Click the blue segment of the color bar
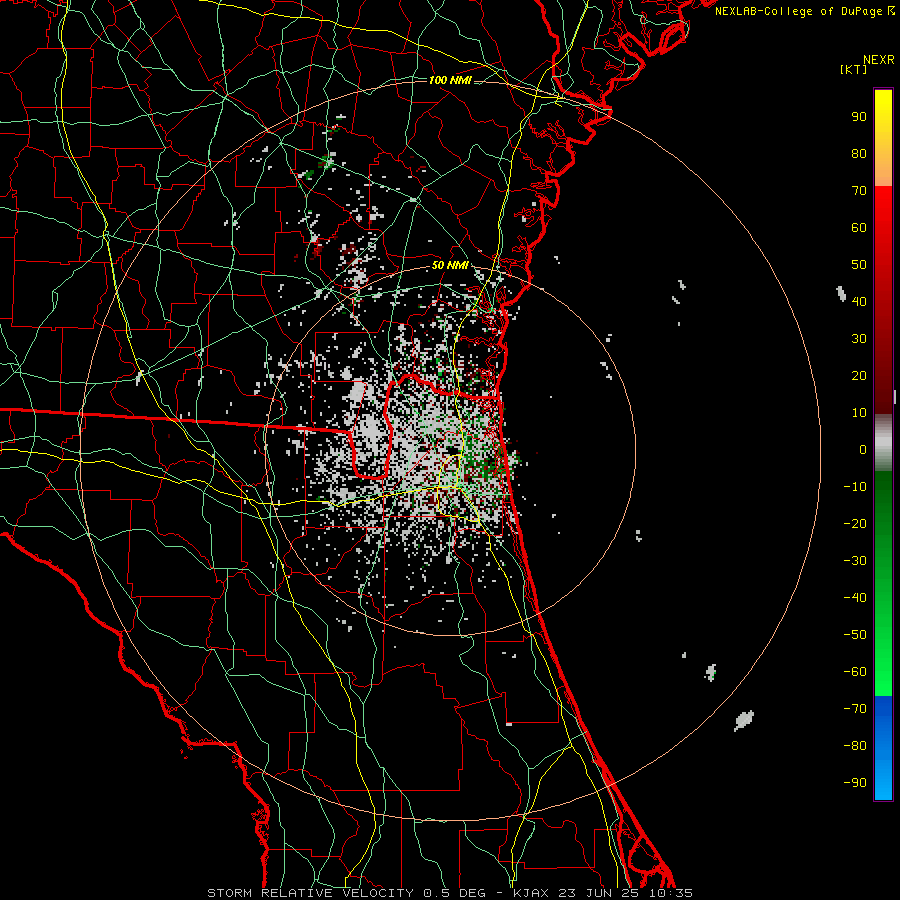The height and width of the screenshot is (900, 900). click(x=883, y=748)
